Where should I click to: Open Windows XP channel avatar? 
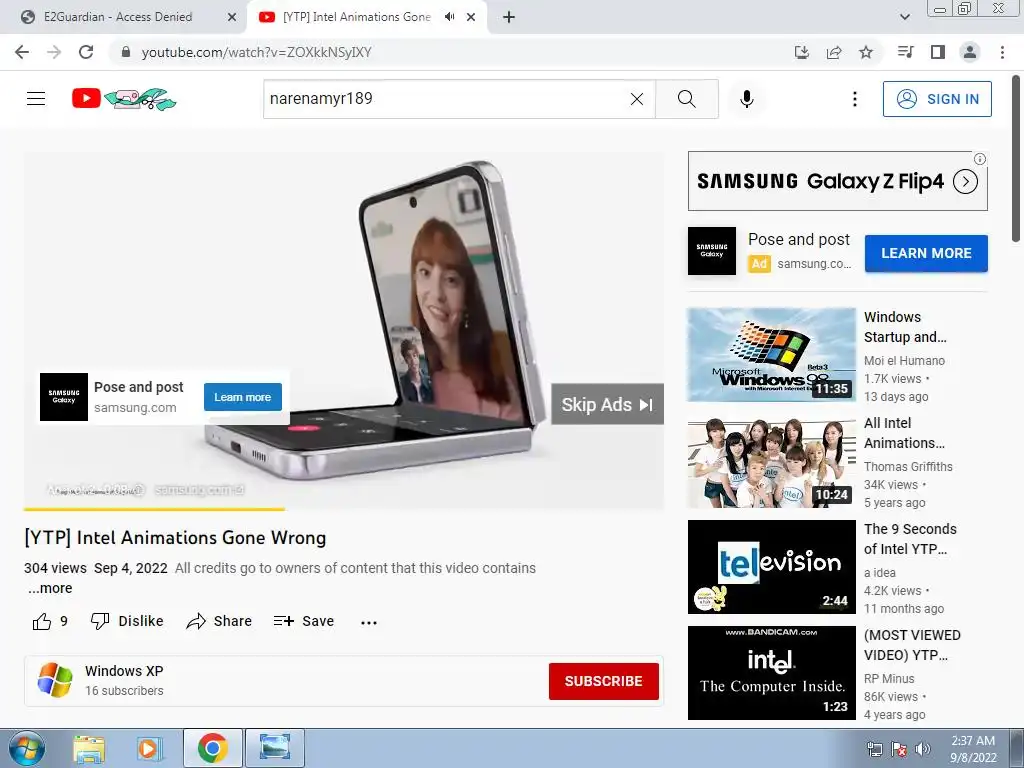coord(55,680)
